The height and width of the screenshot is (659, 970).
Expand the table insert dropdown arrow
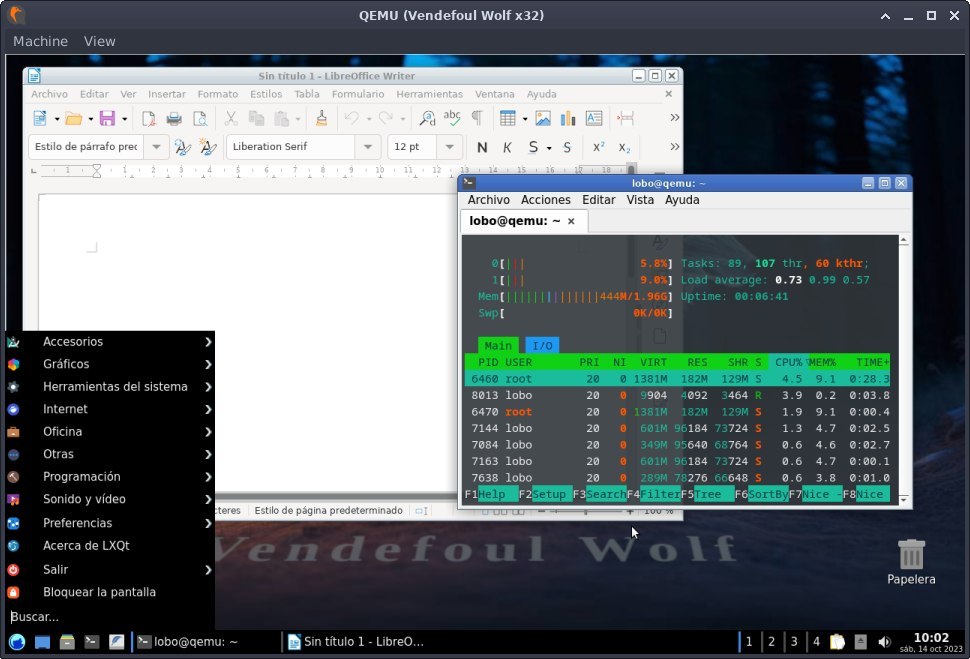[x=525, y=118]
